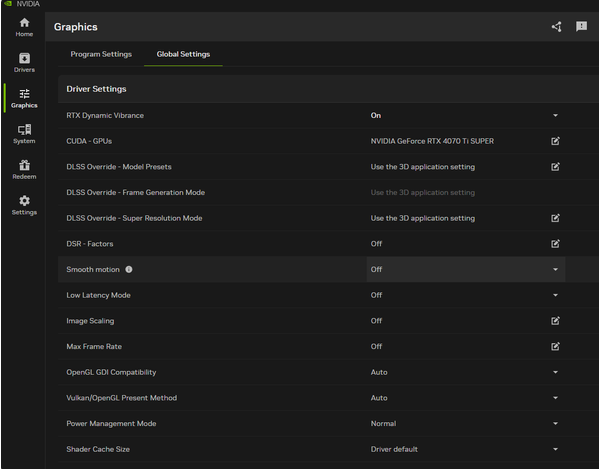599x469 pixels.
Task: Open the Redeem gift icon
Action: pos(24,170)
